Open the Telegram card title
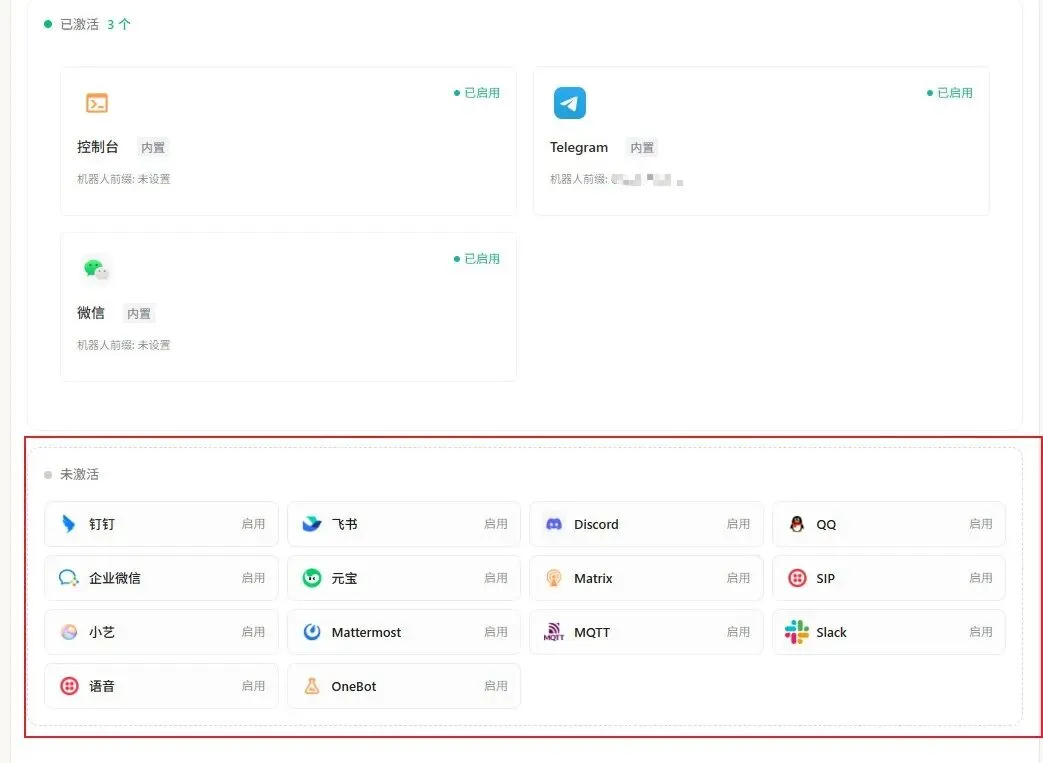The image size is (1043, 763). click(x=579, y=148)
